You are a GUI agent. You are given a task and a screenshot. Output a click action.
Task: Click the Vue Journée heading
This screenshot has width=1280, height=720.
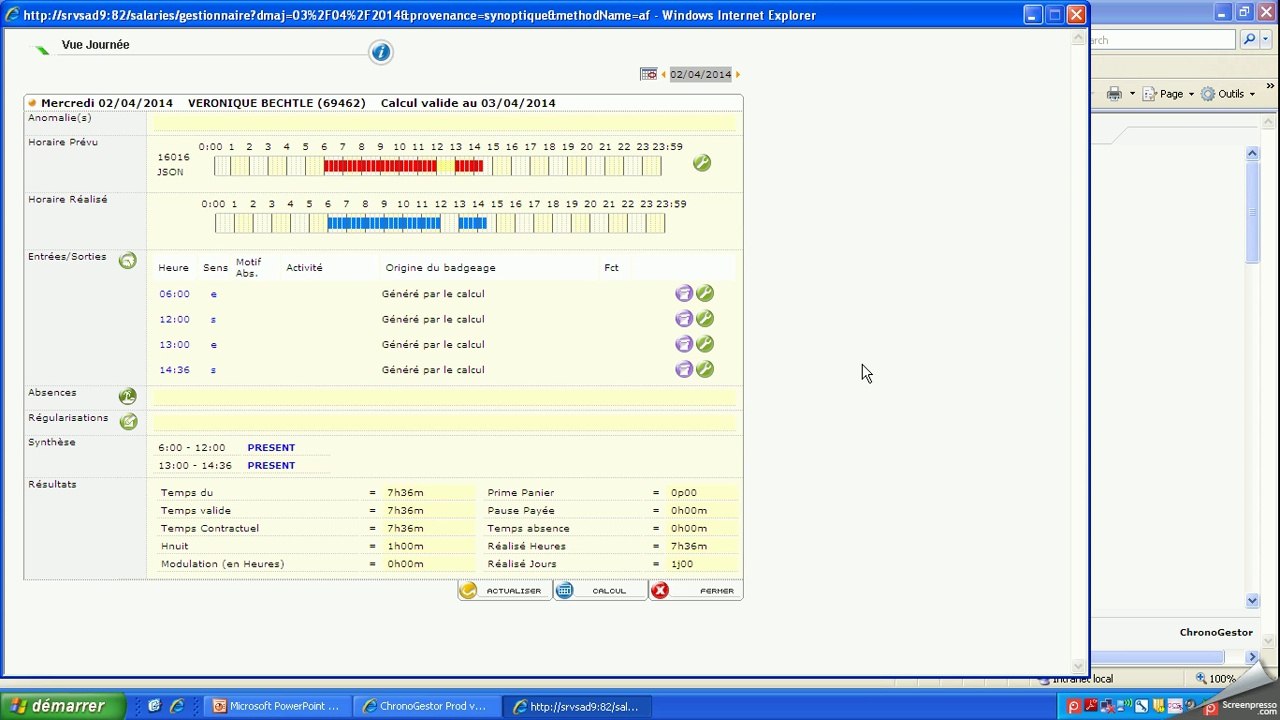tap(95, 45)
